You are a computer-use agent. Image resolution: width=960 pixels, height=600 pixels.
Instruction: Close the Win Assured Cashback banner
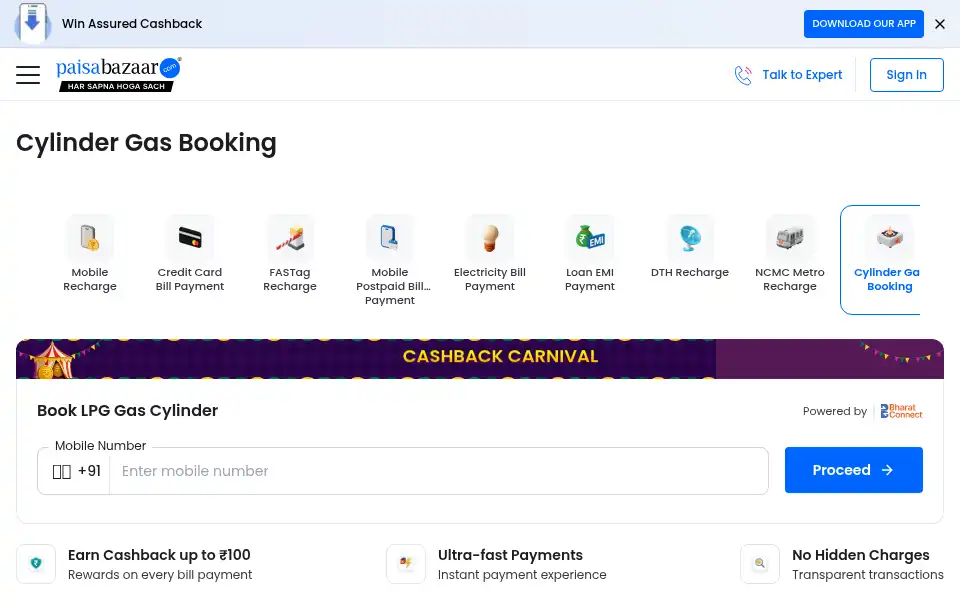tap(940, 24)
